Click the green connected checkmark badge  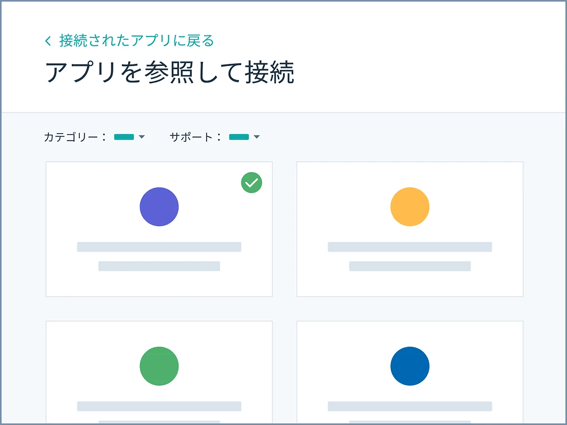(x=251, y=182)
